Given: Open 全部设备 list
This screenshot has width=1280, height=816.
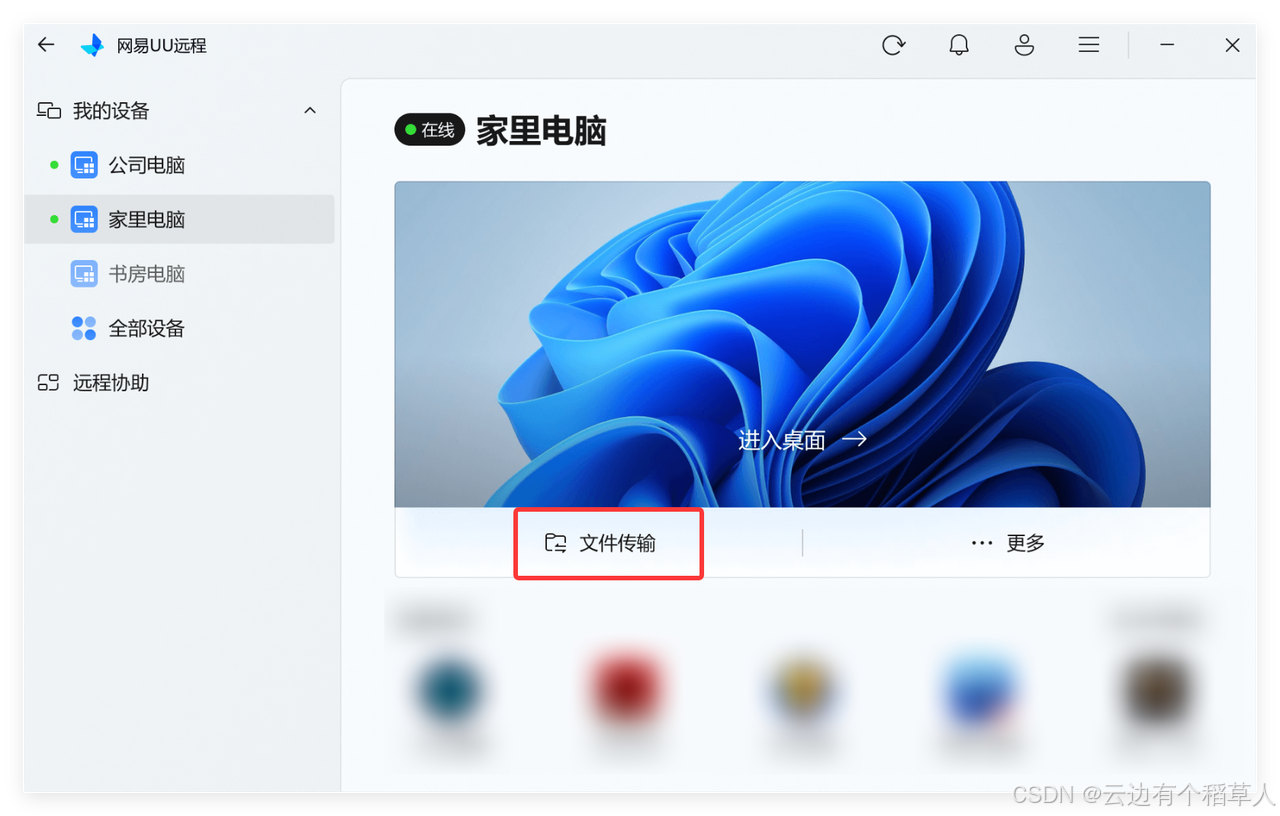Looking at the screenshot, I should click(180, 328).
